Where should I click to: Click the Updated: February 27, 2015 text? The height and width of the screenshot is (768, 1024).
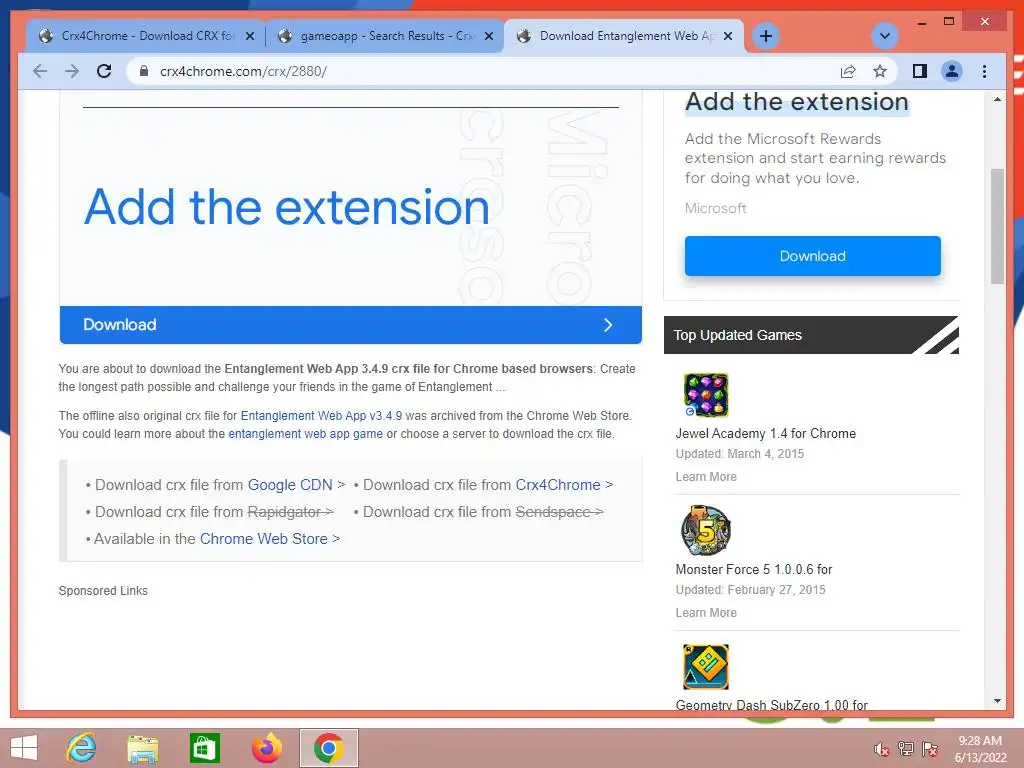[x=750, y=590]
